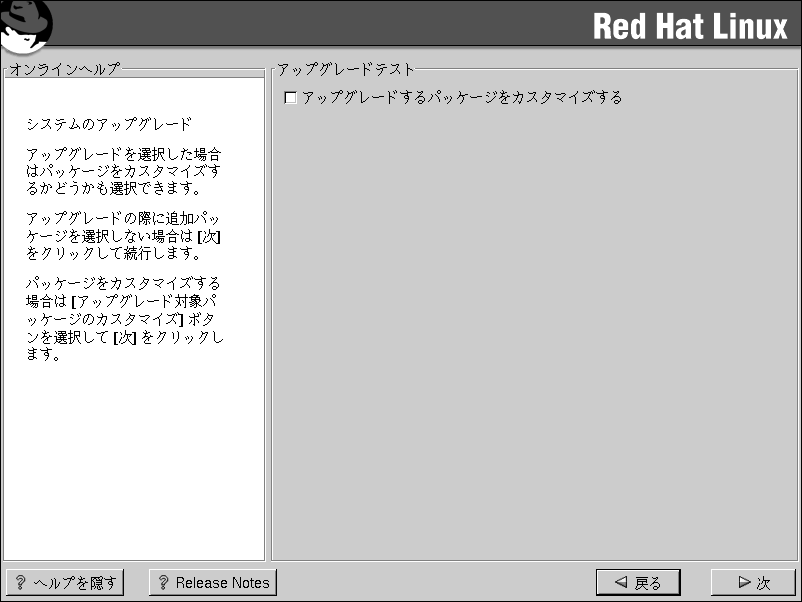
Task: Click help paragraph starting パッケージをカスタマイズする場合
Action: [x=123, y=318]
